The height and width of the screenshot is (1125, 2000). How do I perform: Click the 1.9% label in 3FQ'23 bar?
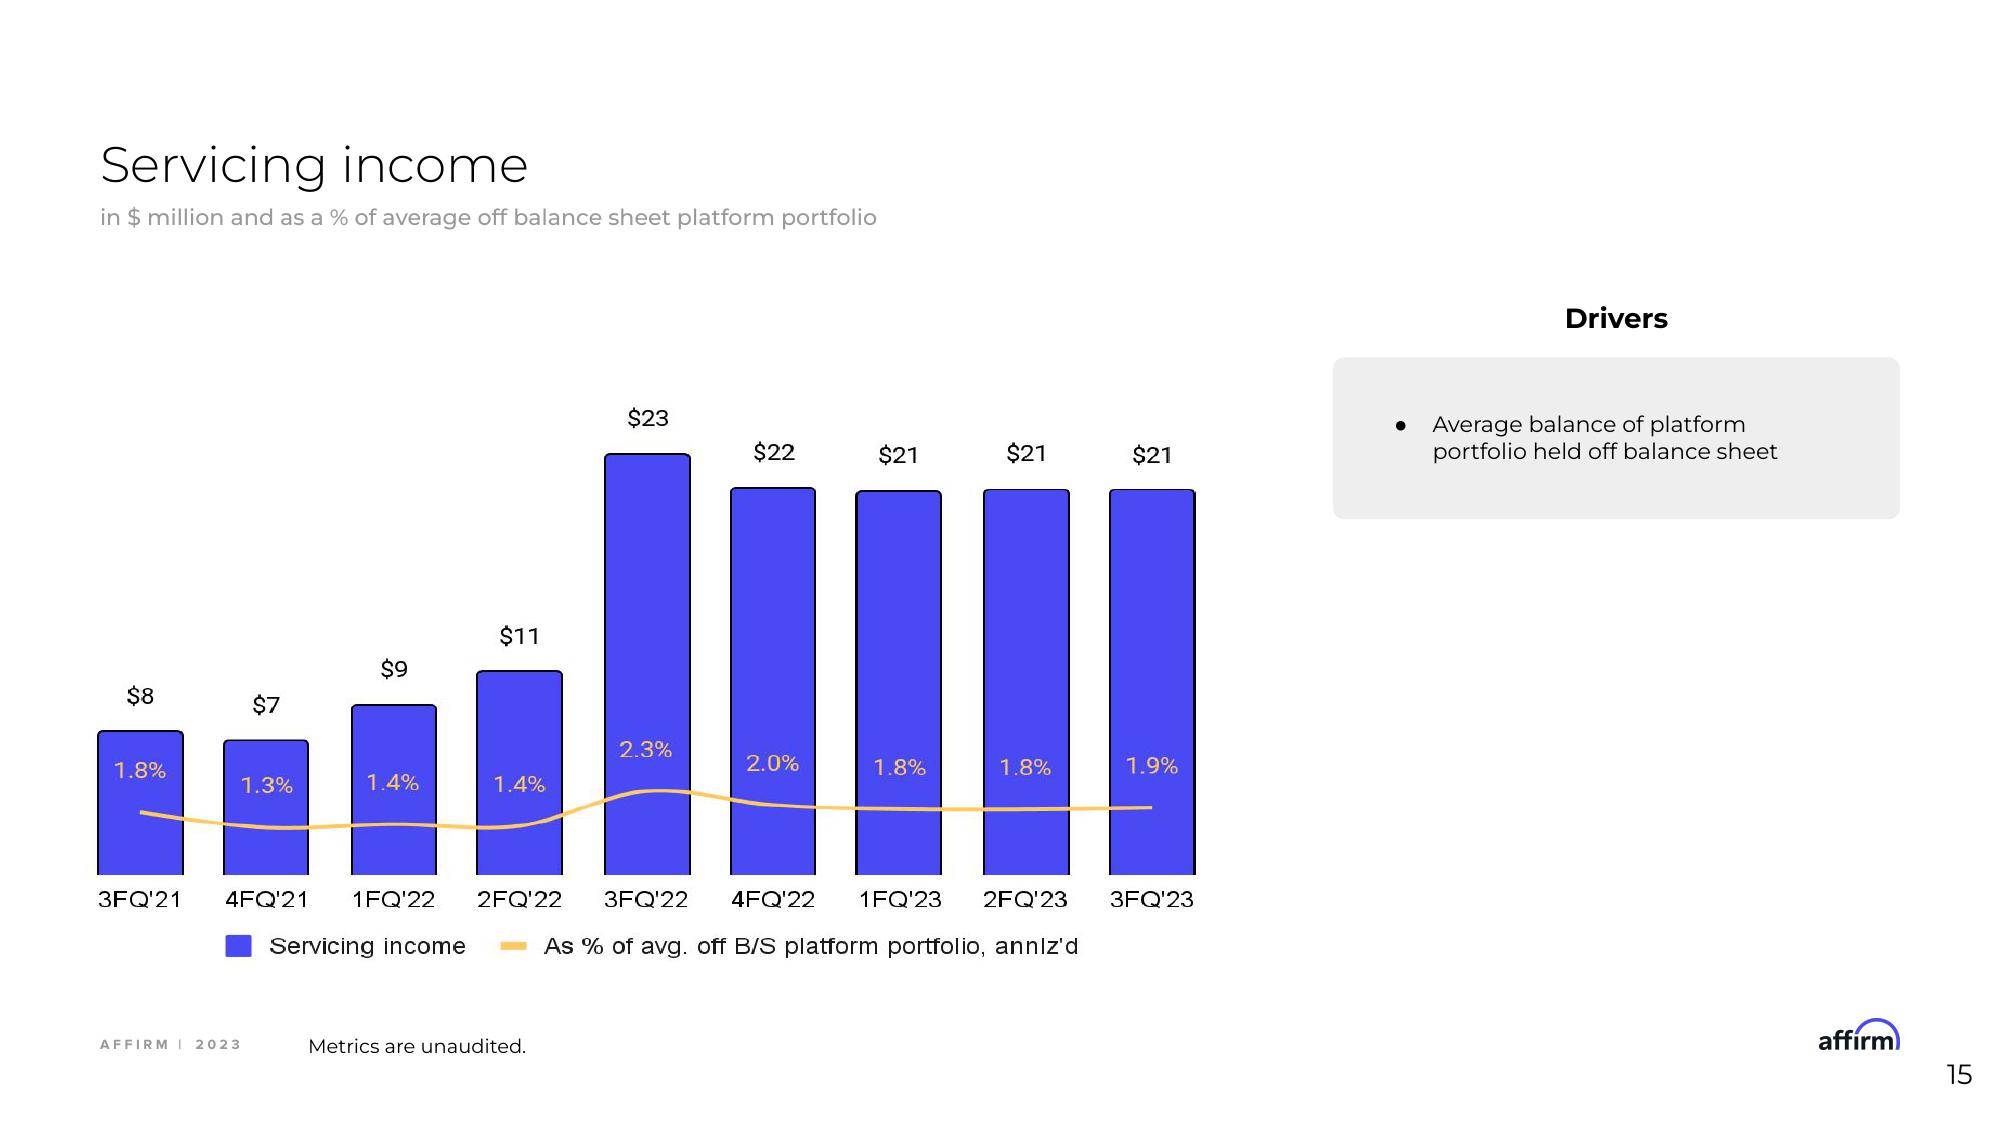point(1152,765)
